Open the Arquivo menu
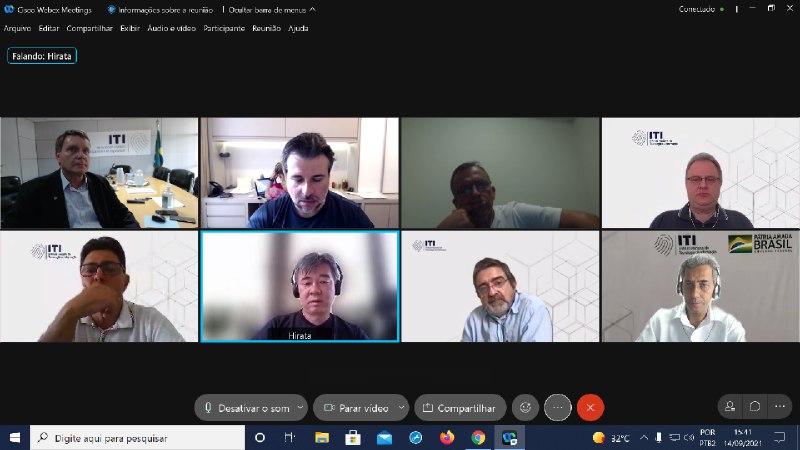 17,29
